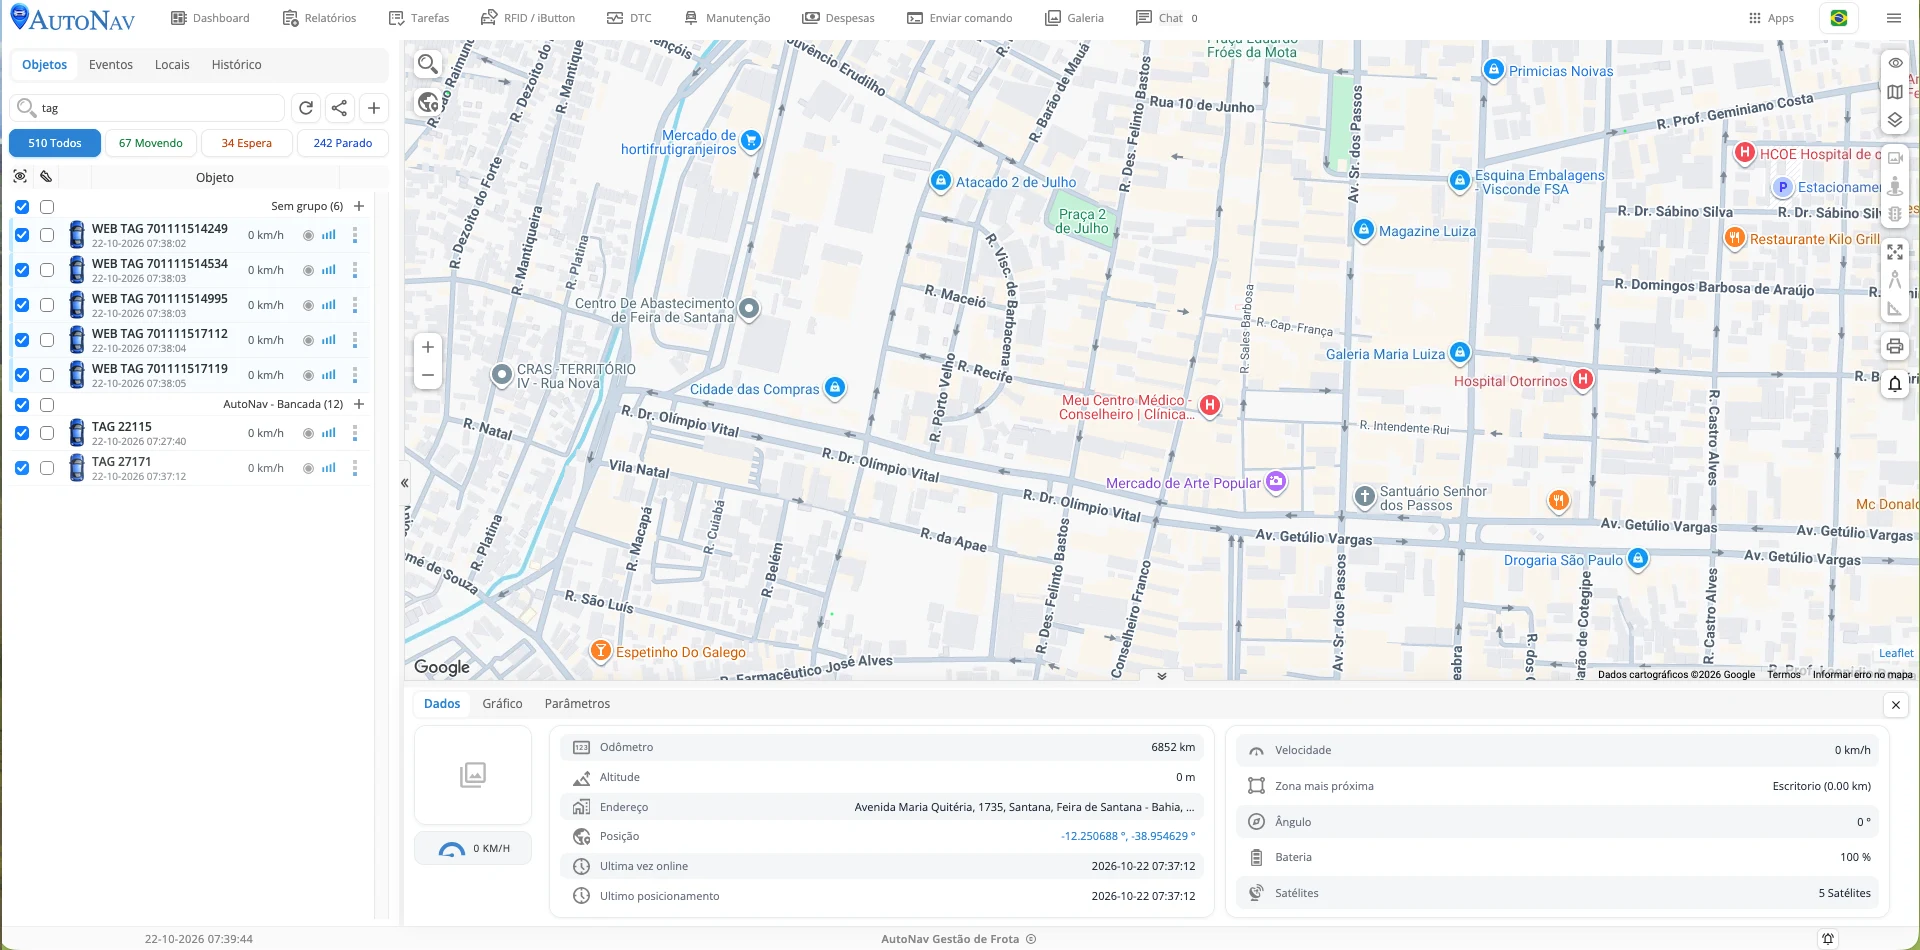Viewport: 1920px width, 950px height.
Task: Open actions menu for TAG 22115
Action: pyautogui.click(x=355, y=434)
